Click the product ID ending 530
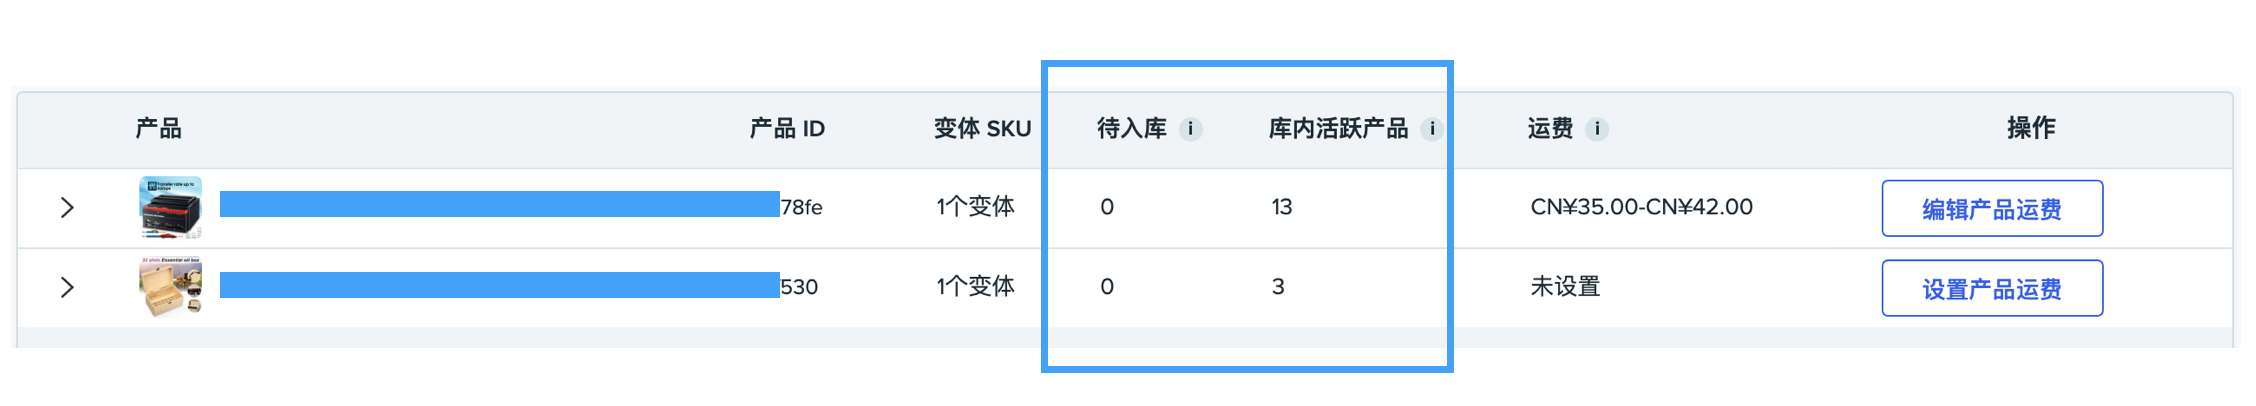 pos(799,287)
